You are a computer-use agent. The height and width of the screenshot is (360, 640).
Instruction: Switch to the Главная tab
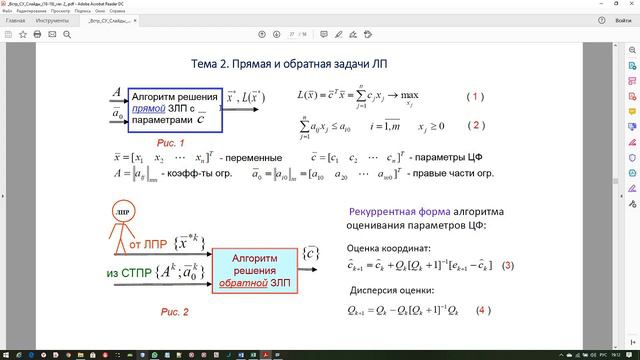16,20
